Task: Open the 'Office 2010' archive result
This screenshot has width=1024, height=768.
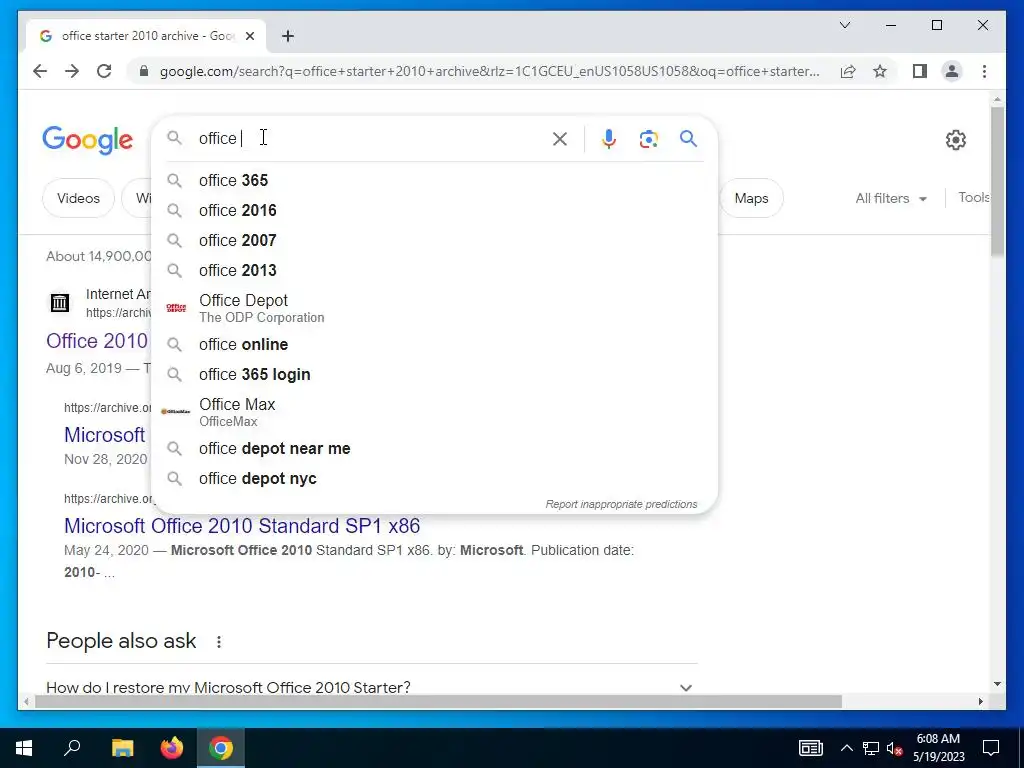Action: tap(97, 341)
